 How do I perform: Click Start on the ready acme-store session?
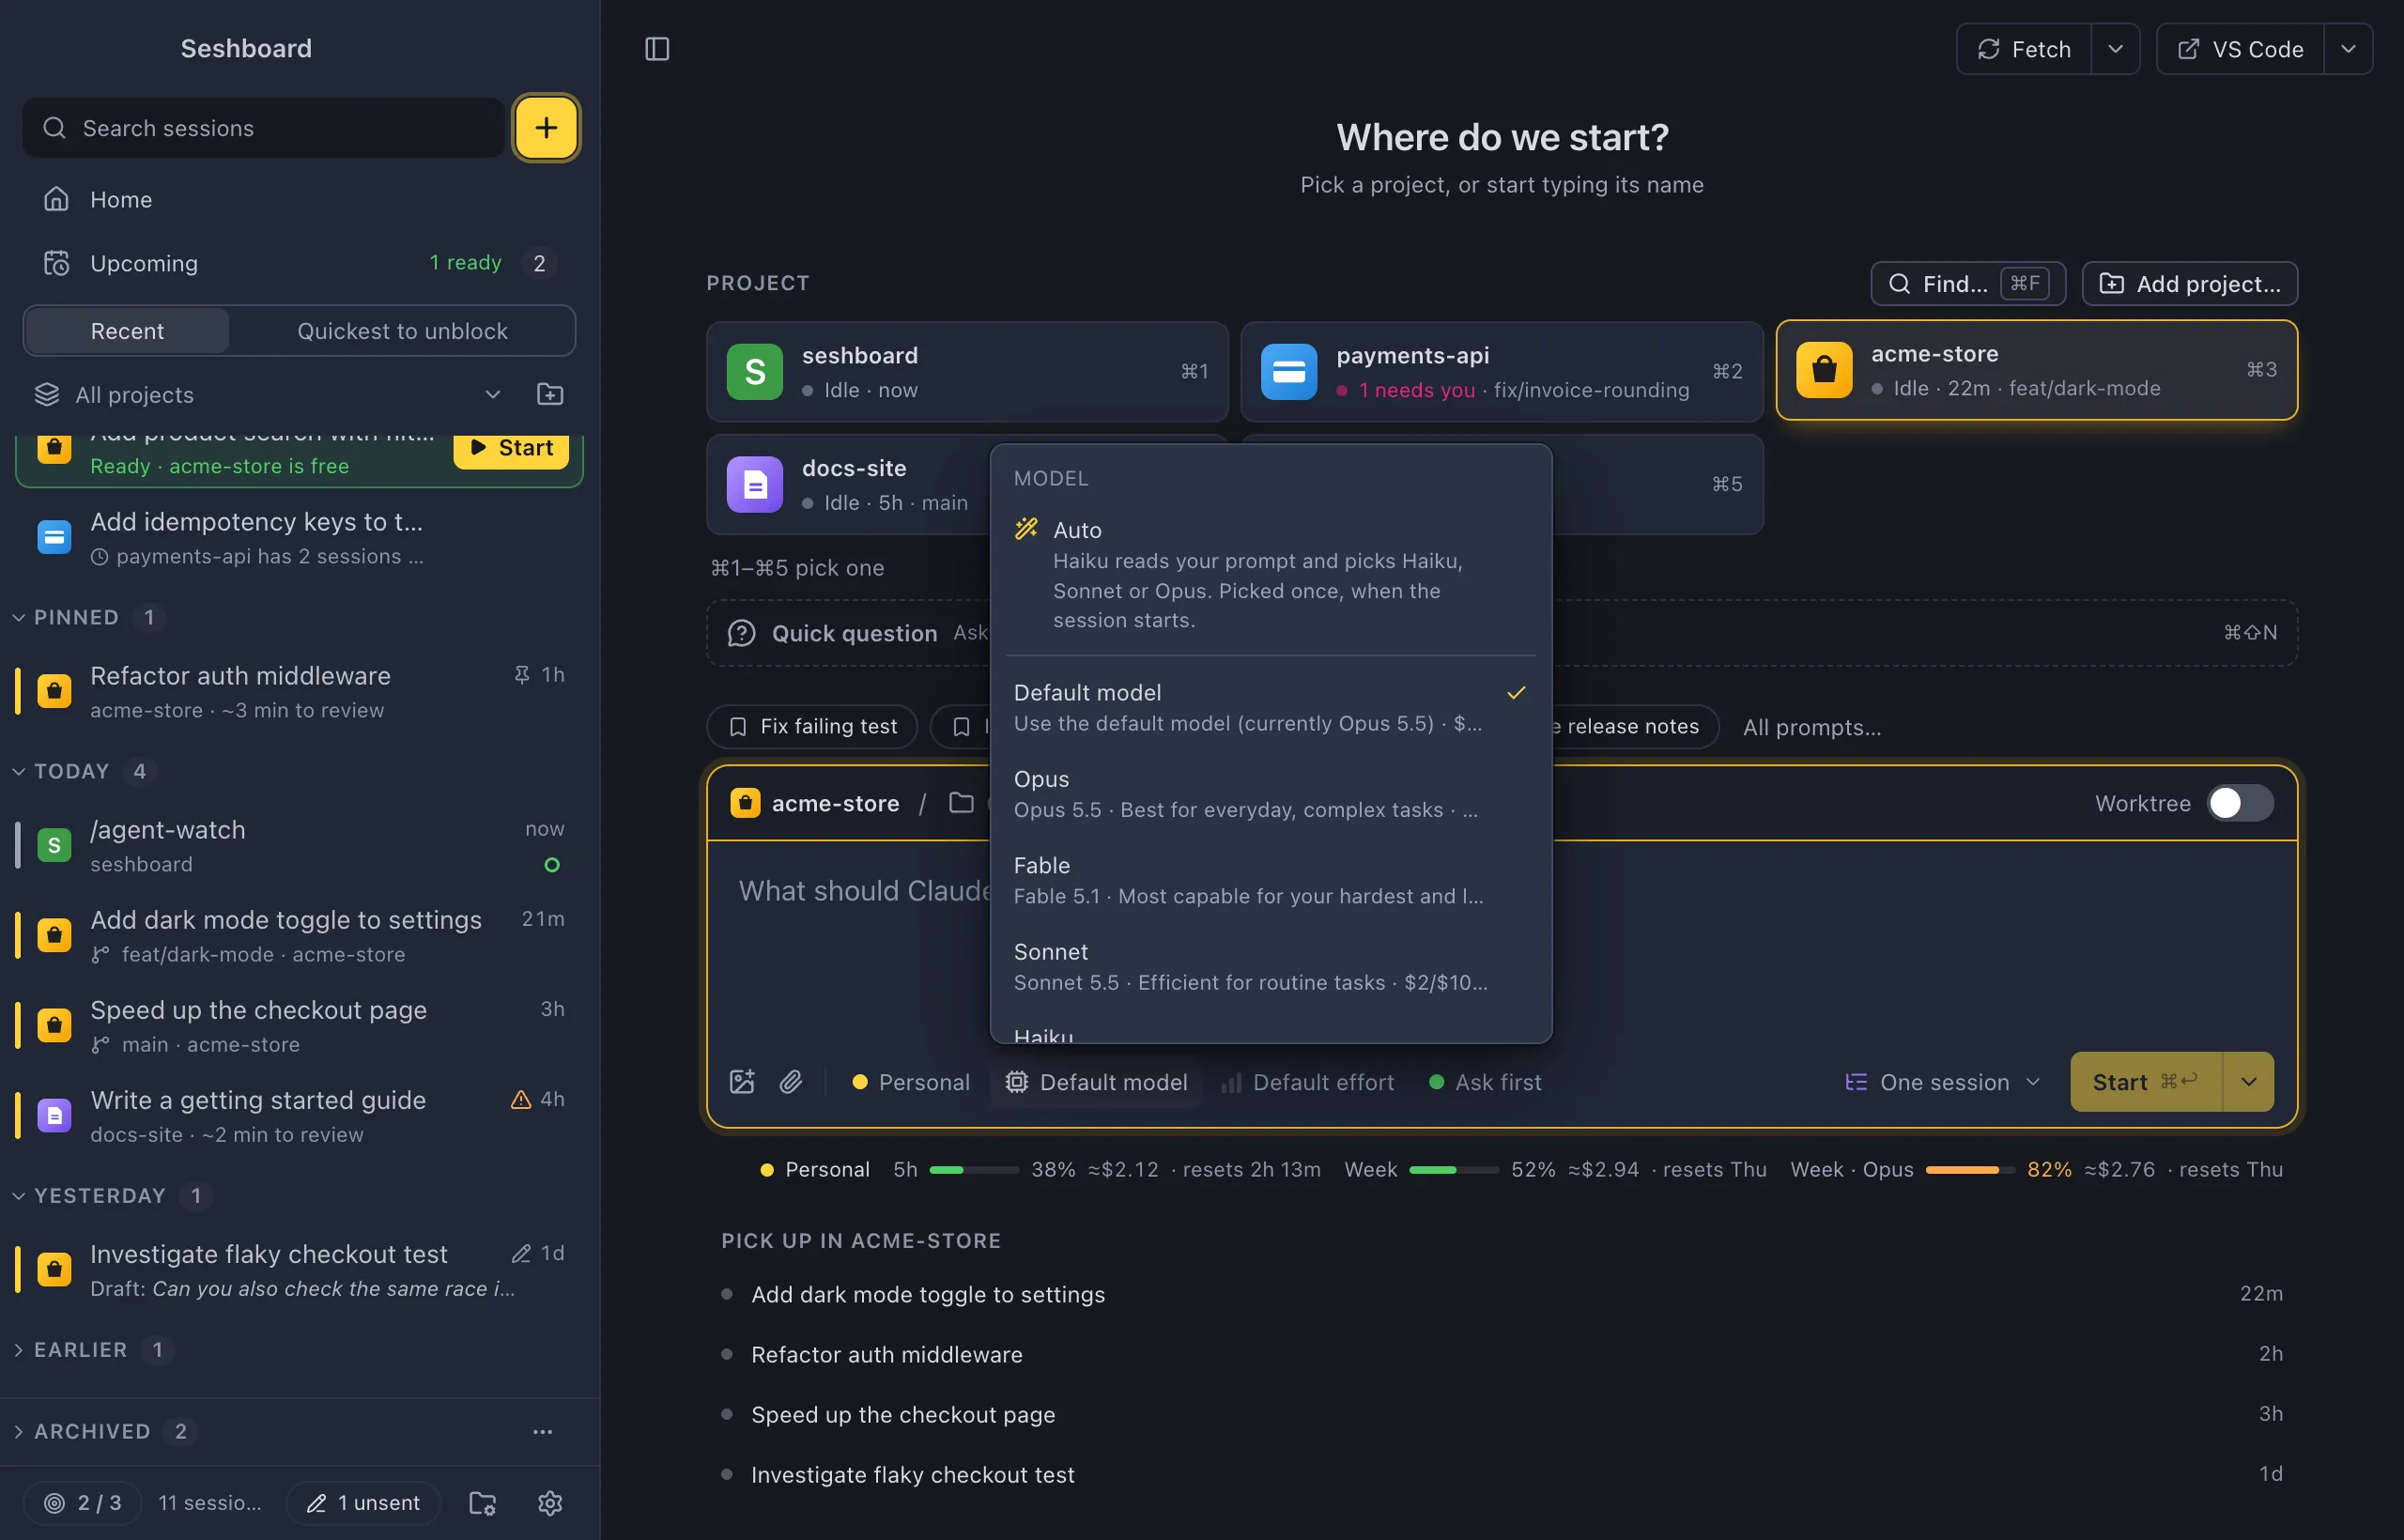511,448
